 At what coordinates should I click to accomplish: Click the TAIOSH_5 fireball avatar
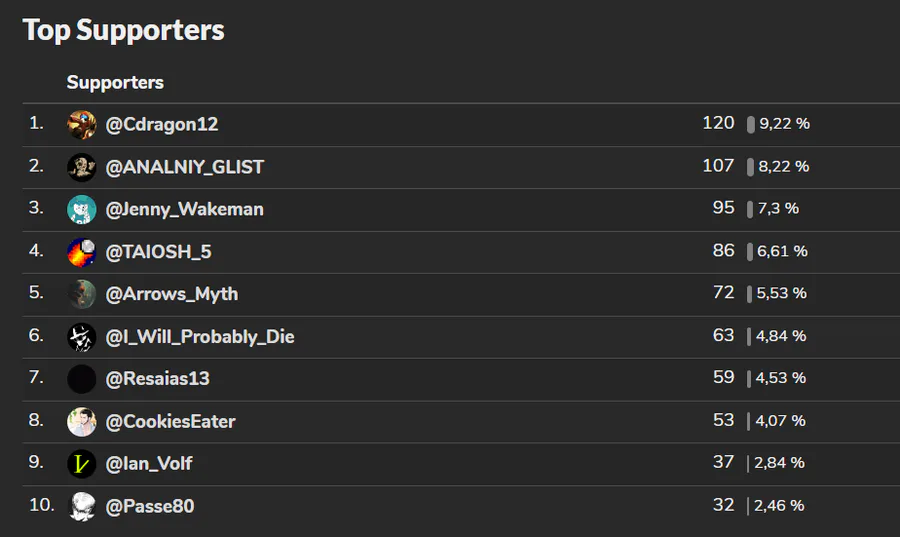coord(82,252)
